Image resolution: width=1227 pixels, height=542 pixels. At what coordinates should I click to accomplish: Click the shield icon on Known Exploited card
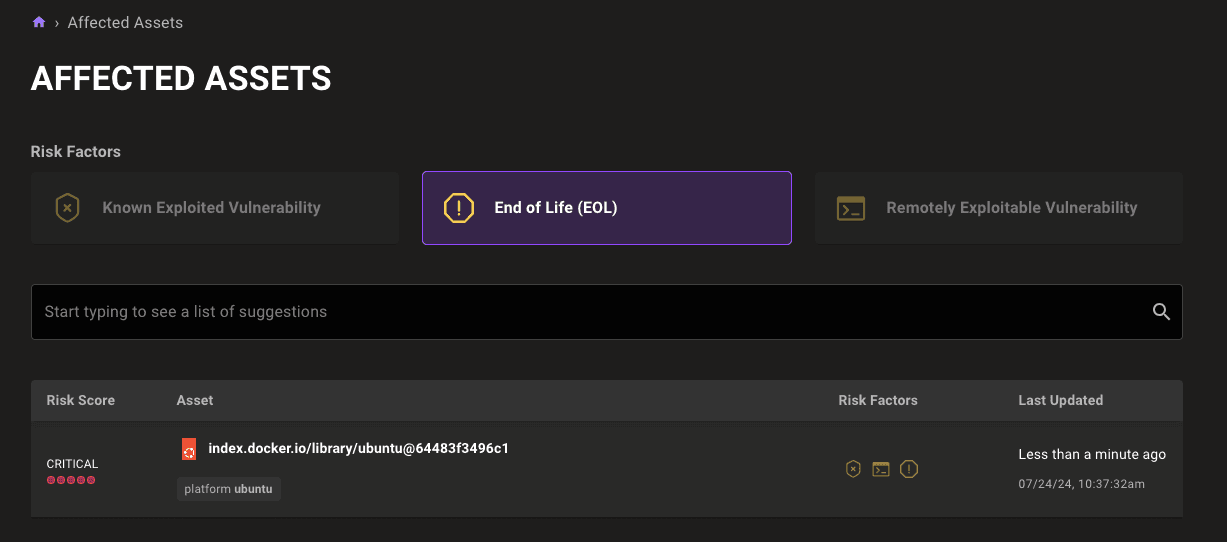[67, 208]
